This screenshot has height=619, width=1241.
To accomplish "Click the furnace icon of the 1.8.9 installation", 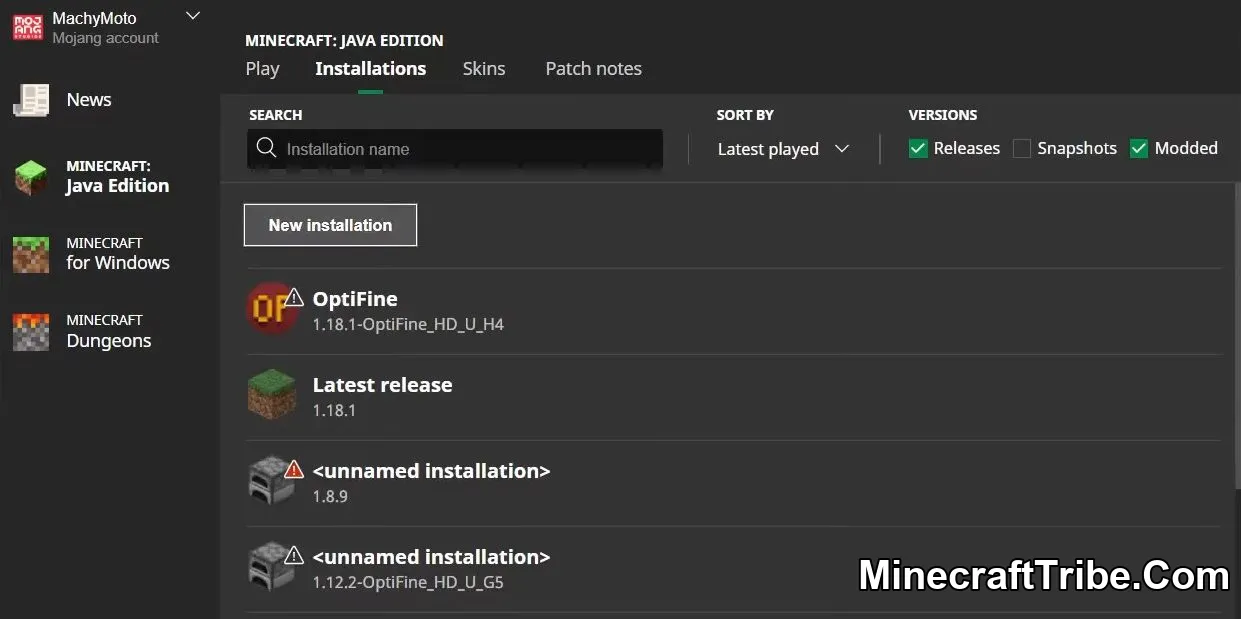I will [x=270, y=481].
